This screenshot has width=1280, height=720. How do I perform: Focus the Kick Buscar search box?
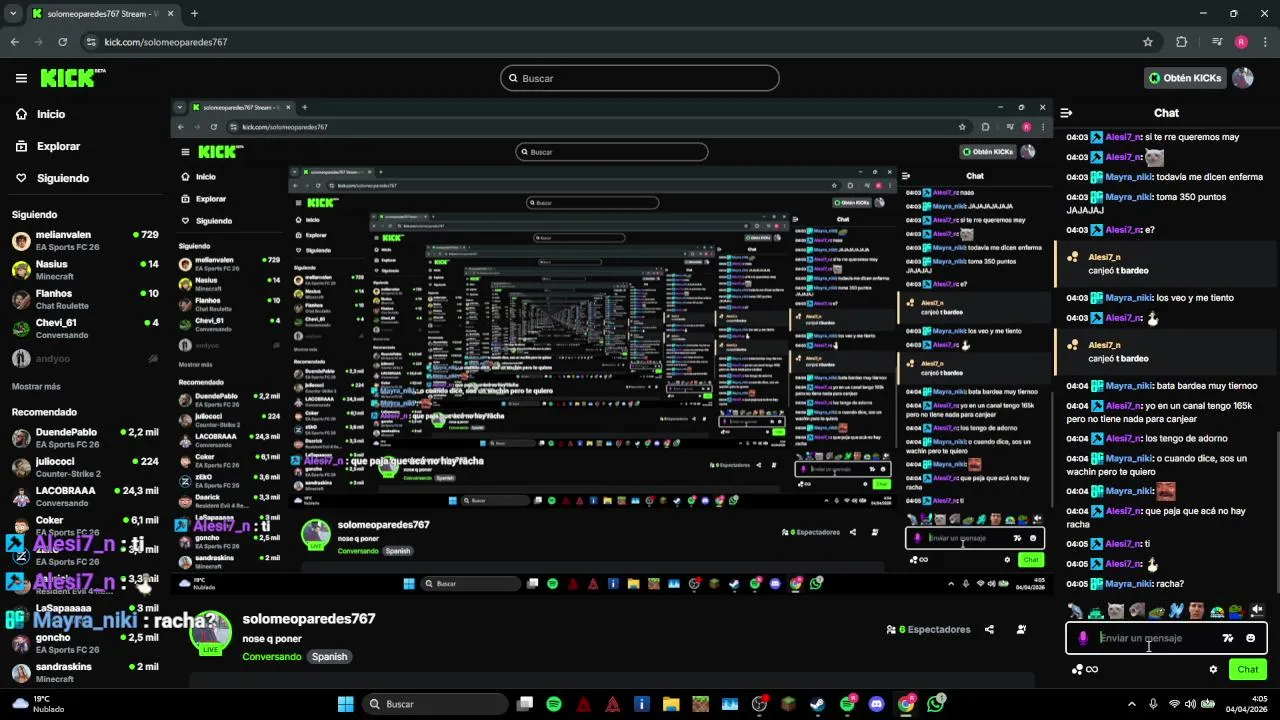click(x=640, y=78)
